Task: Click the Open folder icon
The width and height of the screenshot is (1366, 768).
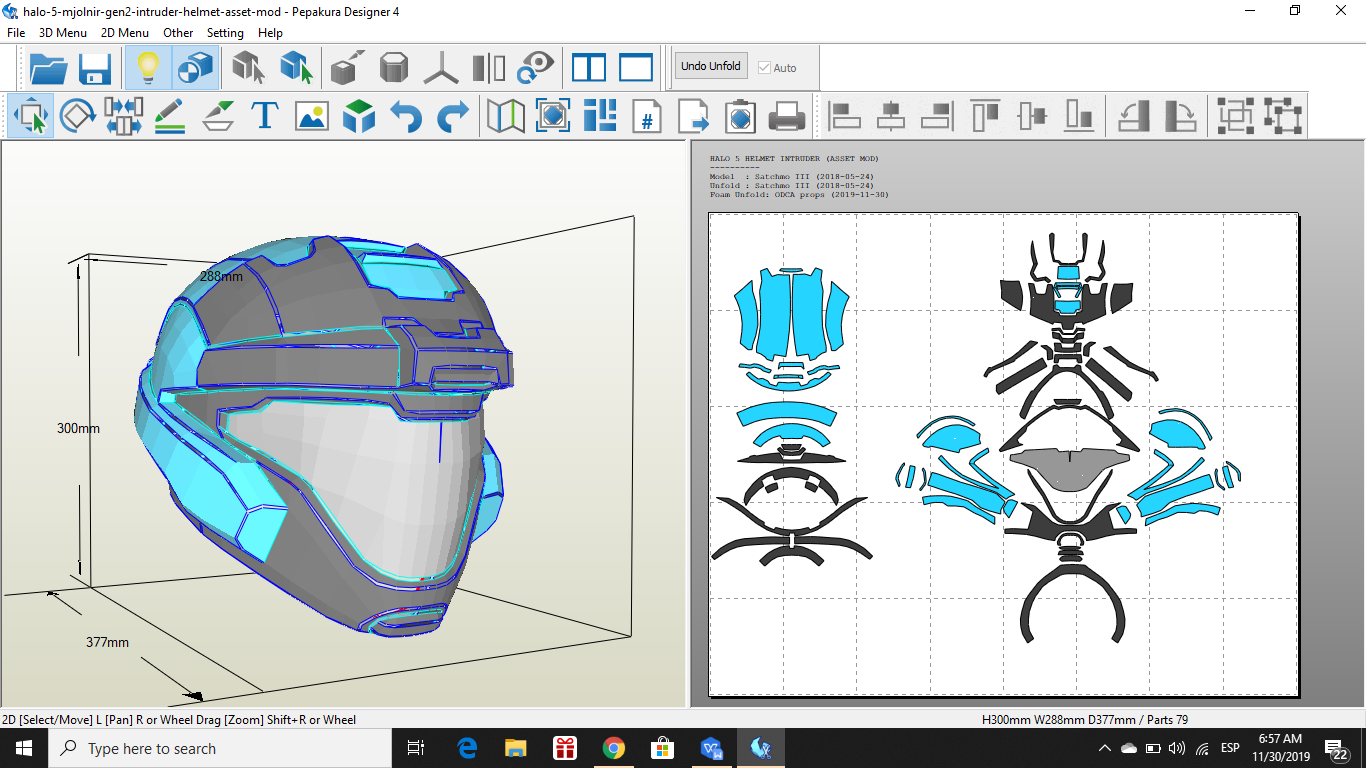Action: (x=48, y=68)
